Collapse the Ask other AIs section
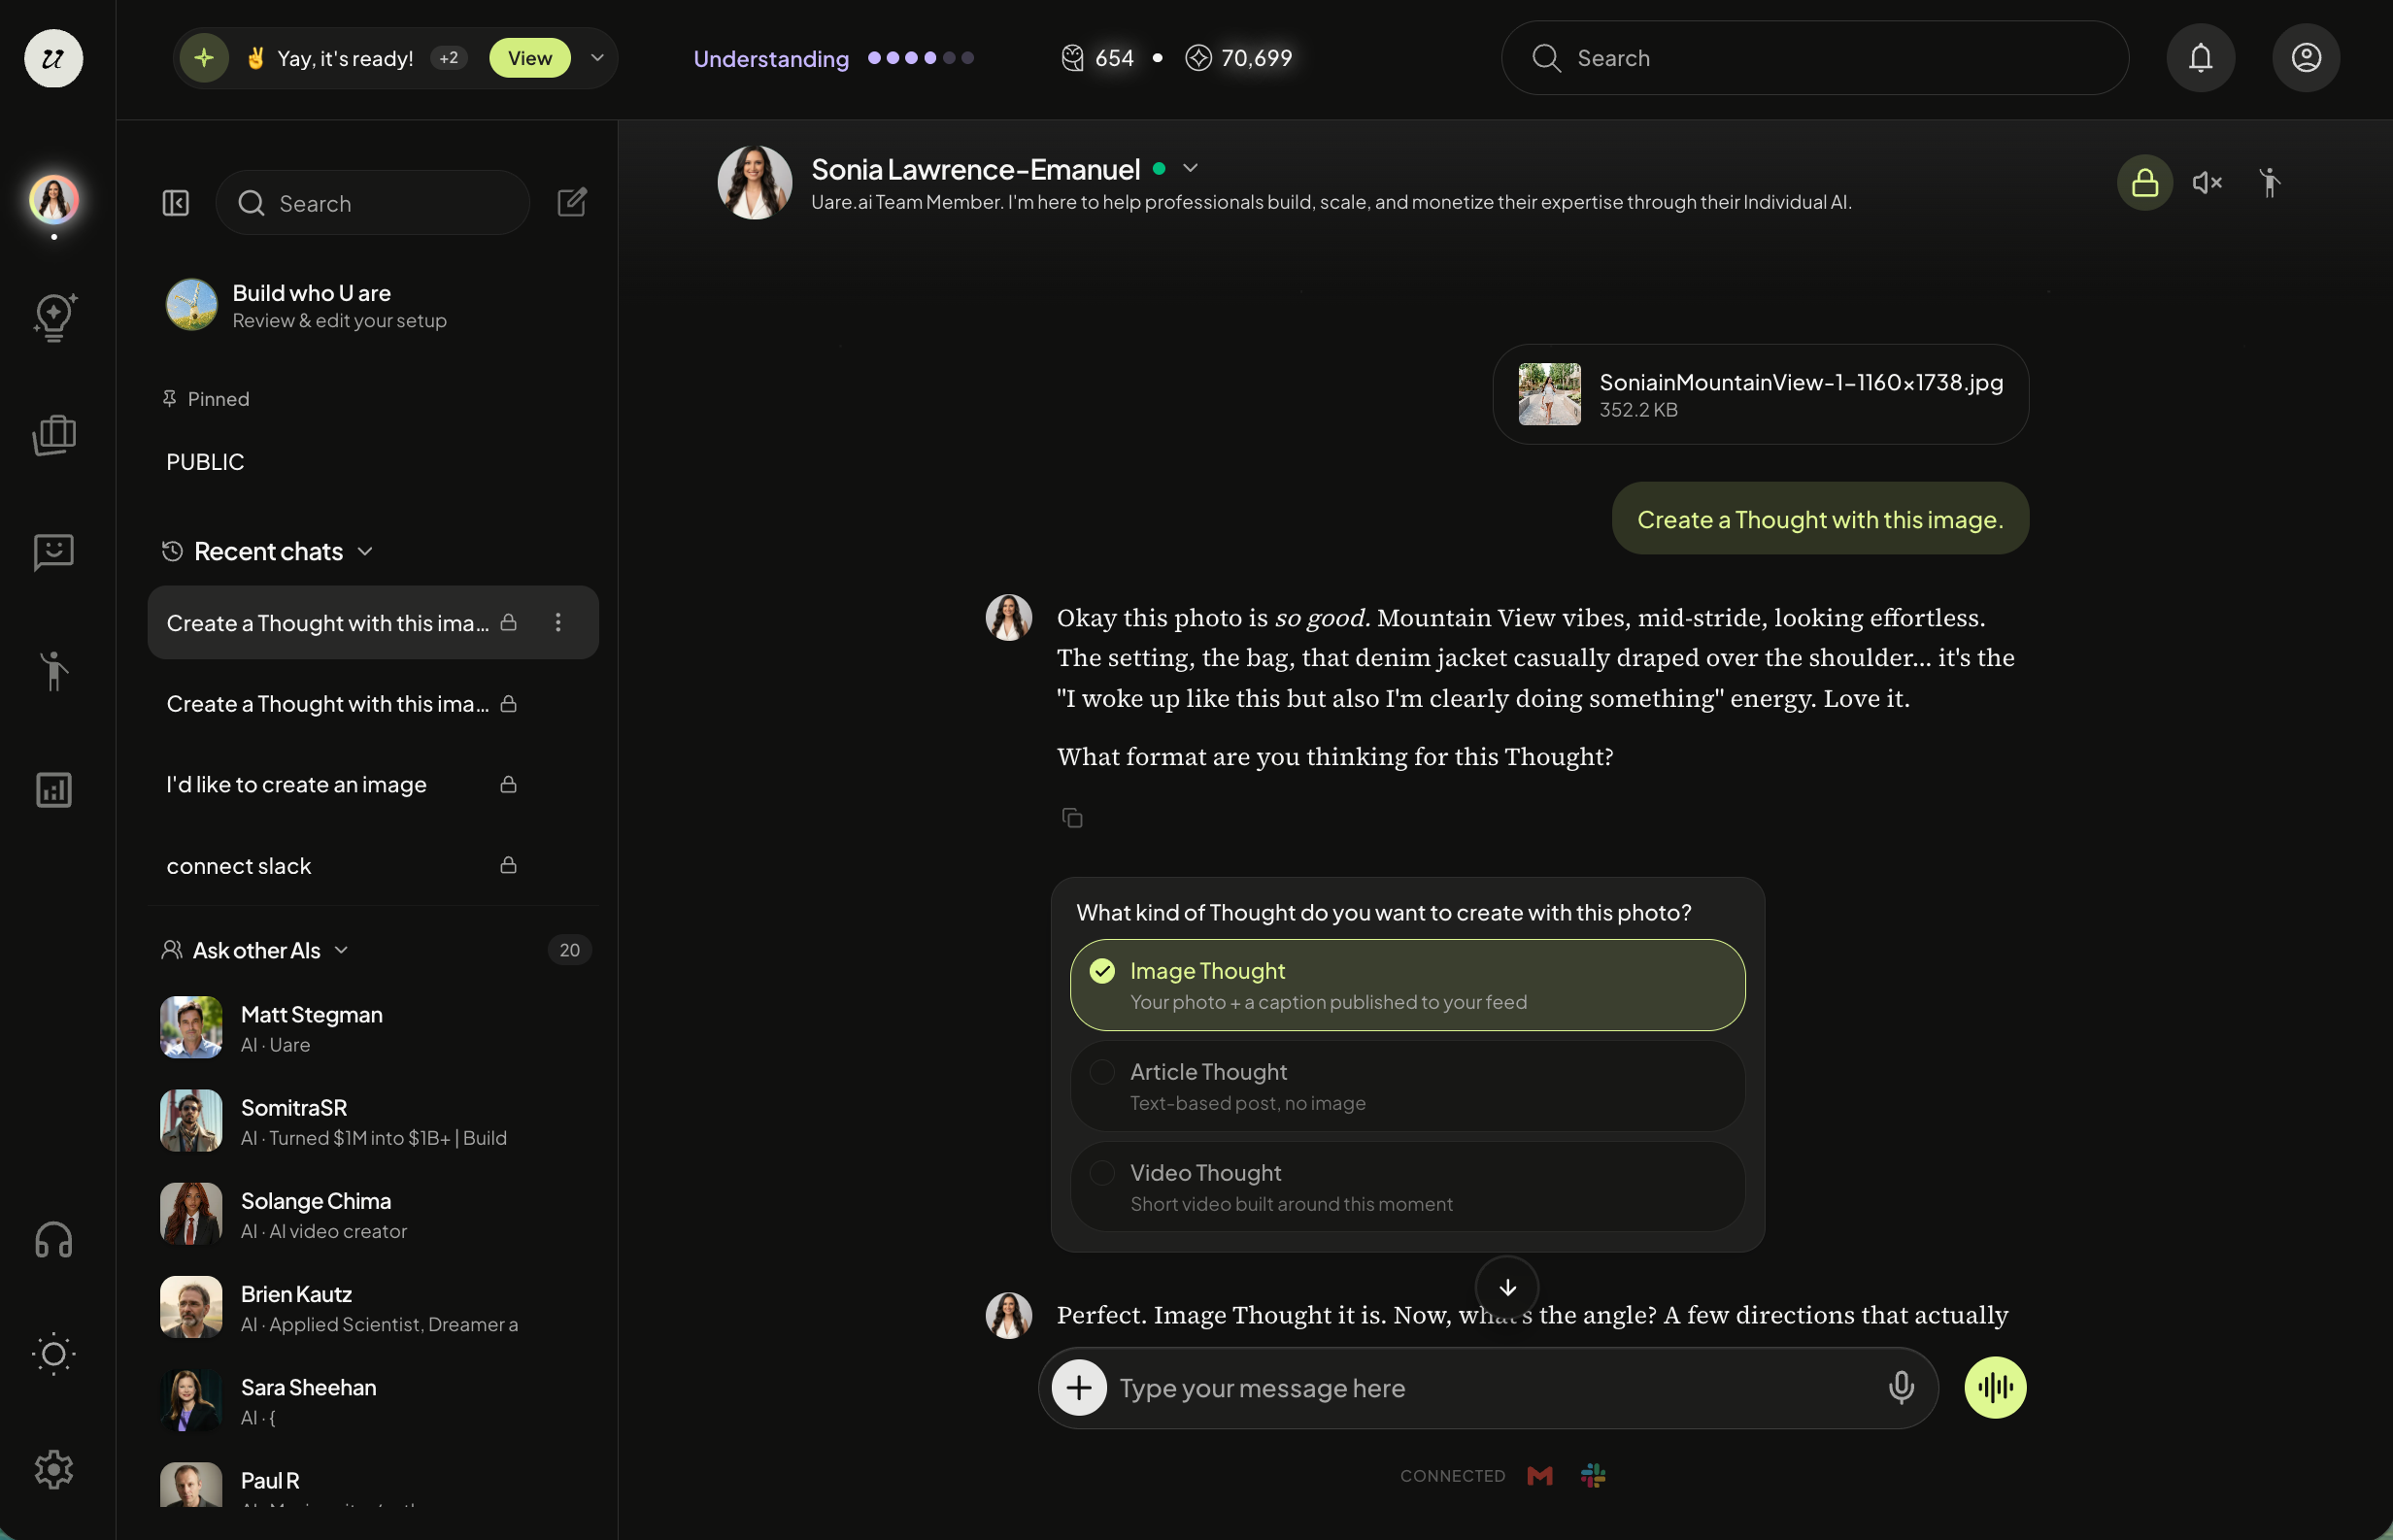Image resolution: width=2393 pixels, height=1540 pixels. click(x=341, y=950)
